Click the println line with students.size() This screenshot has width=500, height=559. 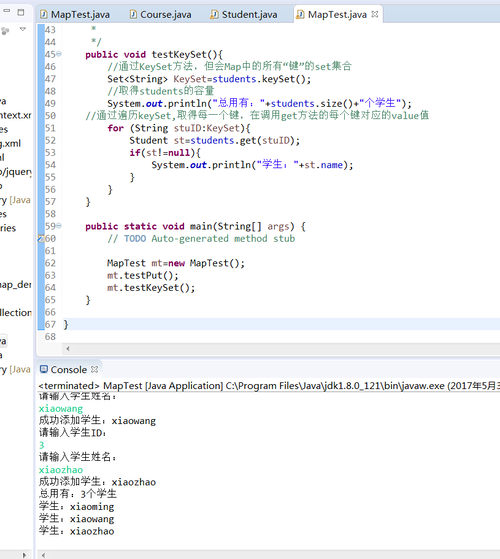click(259, 103)
